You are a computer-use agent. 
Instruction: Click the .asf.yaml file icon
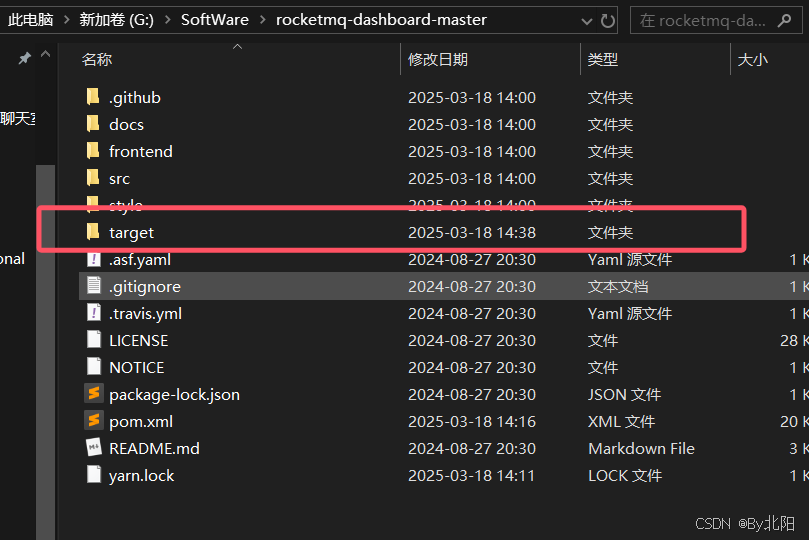pos(94,259)
